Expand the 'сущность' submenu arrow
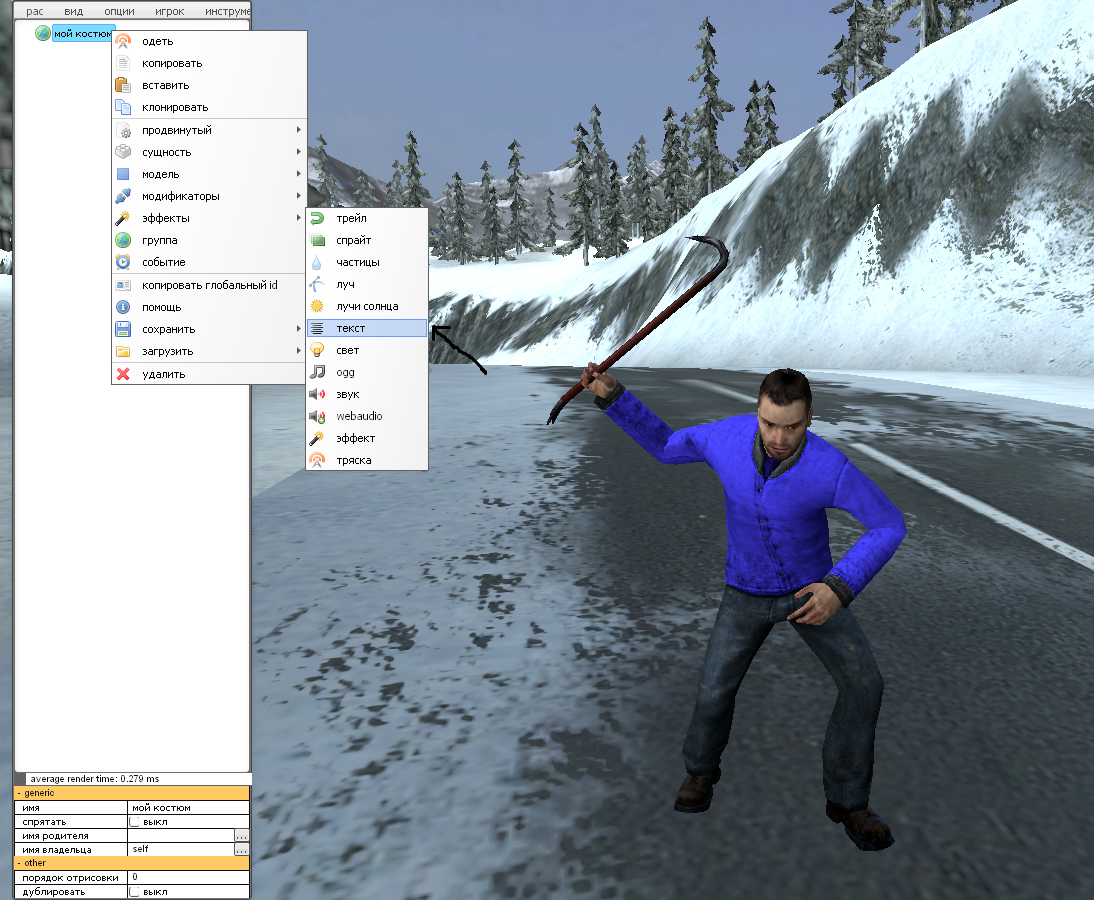 (299, 152)
